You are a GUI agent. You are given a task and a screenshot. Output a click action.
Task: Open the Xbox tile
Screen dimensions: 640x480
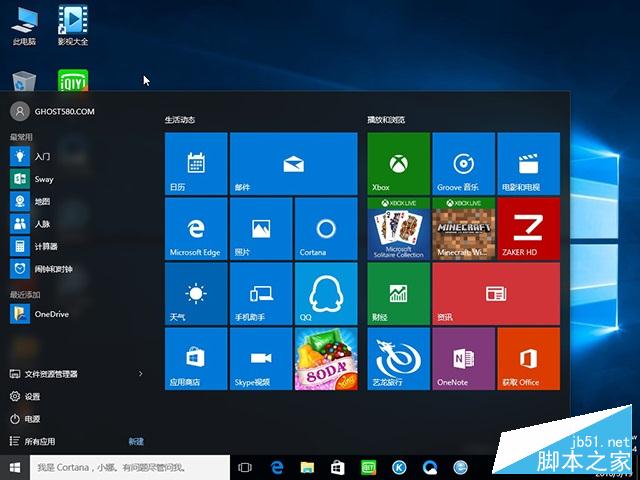[398, 163]
